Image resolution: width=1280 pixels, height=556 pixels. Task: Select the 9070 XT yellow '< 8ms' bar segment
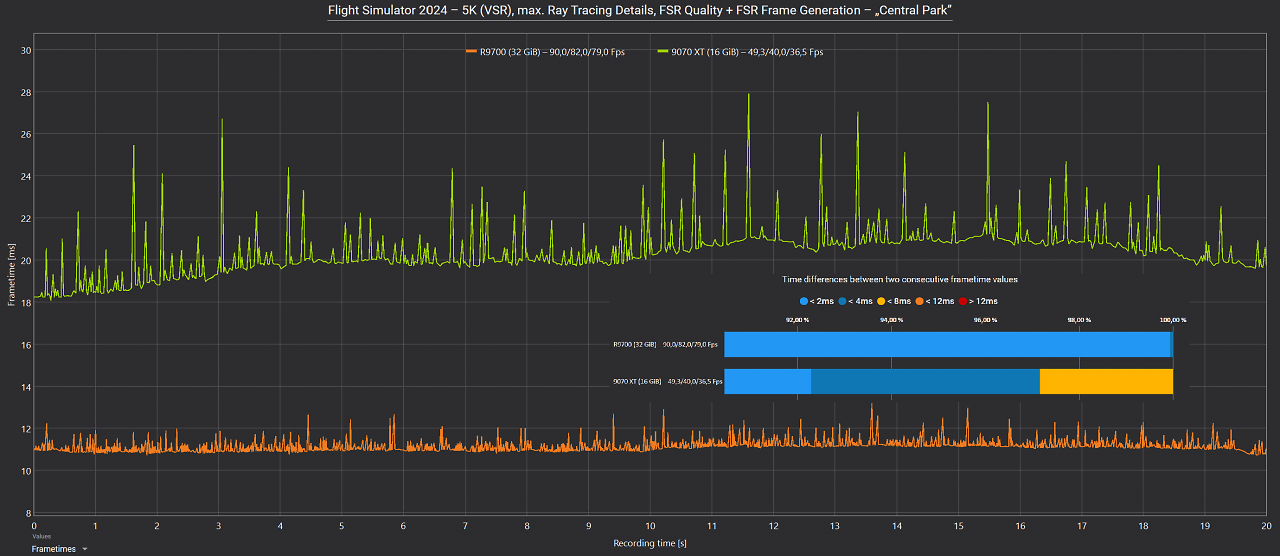click(1106, 381)
